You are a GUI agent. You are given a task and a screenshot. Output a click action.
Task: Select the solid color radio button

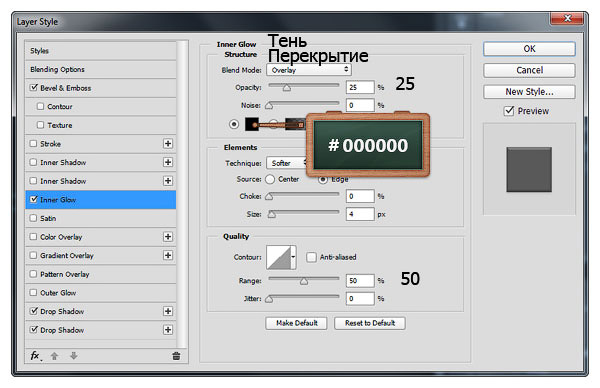pyautogui.click(x=234, y=124)
